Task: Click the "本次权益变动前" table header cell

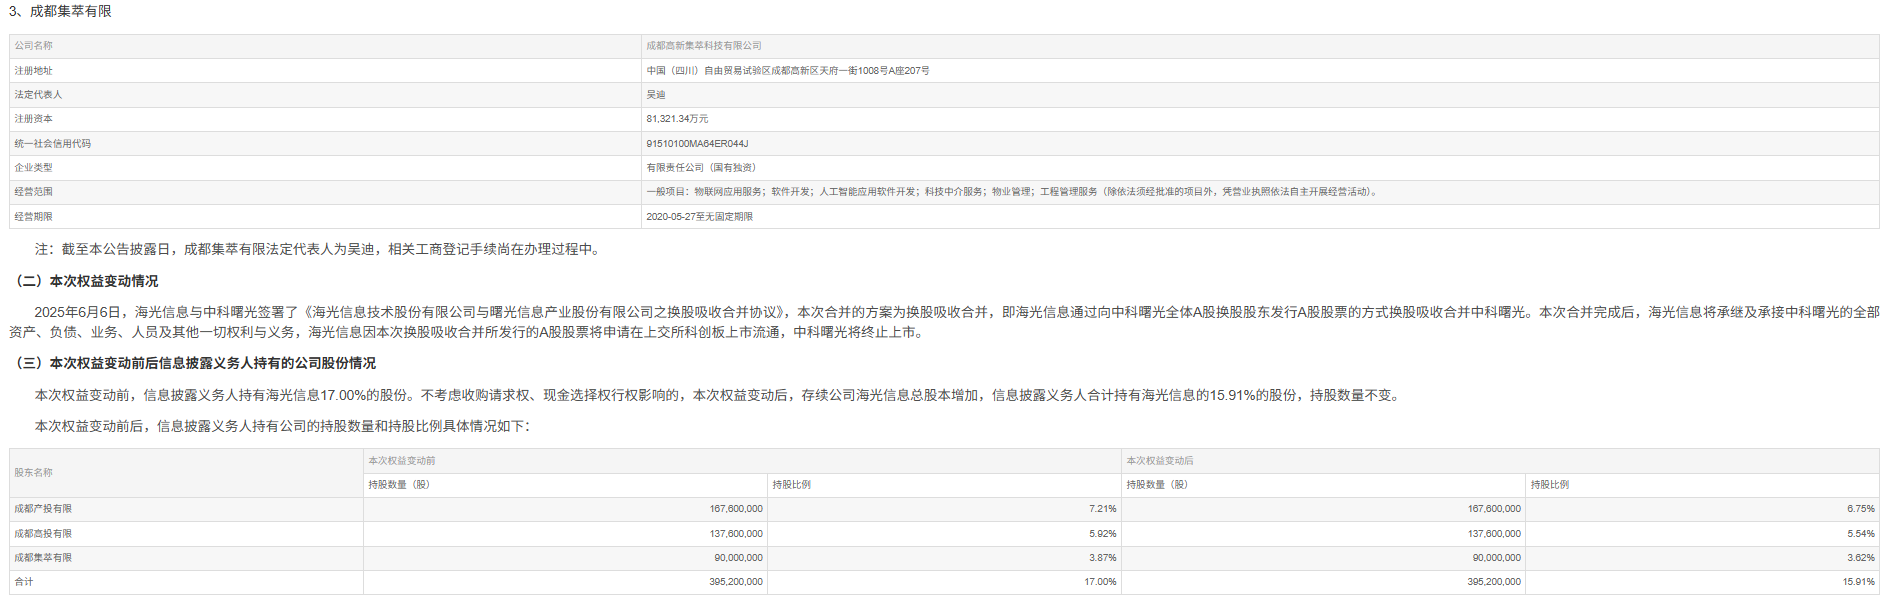Action: coord(742,461)
